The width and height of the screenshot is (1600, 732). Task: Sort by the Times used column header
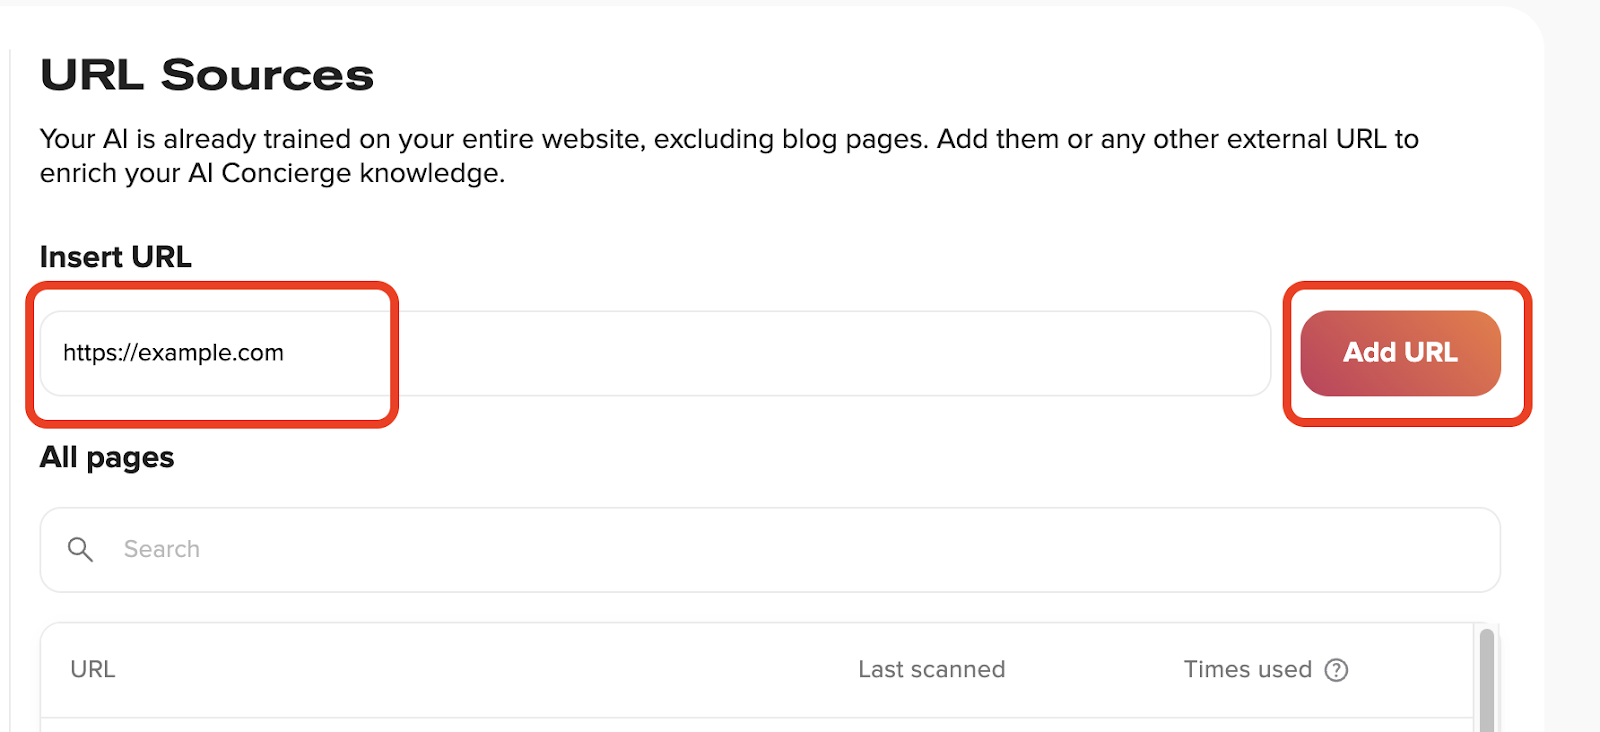(1247, 669)
